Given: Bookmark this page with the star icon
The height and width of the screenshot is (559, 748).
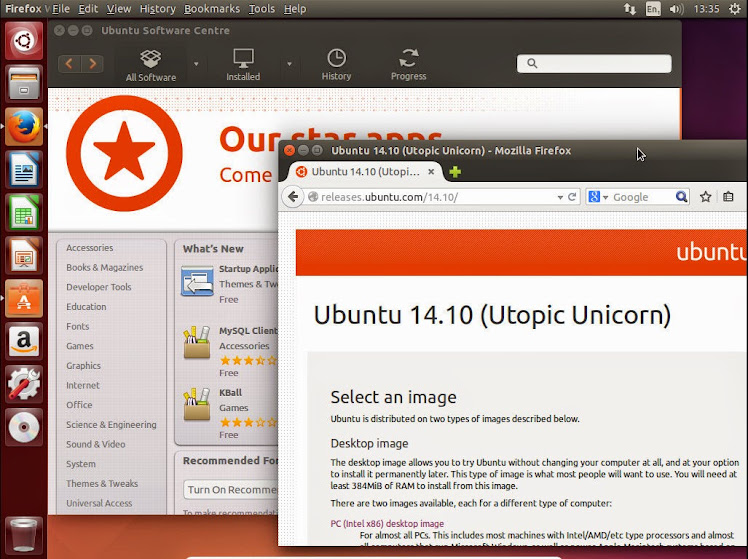Looking at the screenshot, I should [706, 197].
